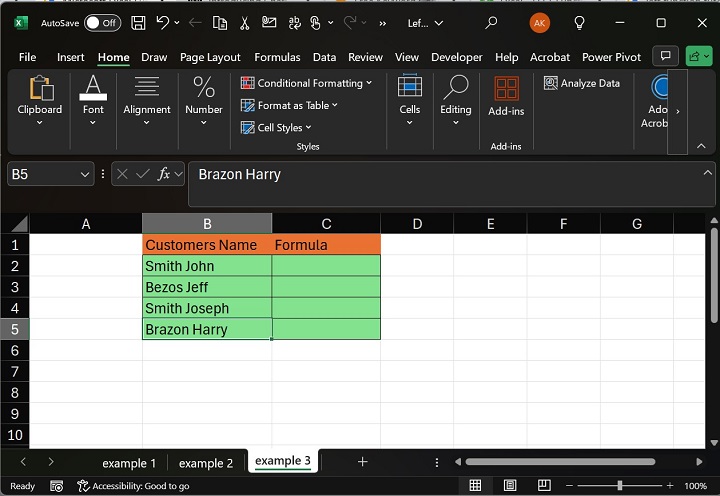
Task: Click the zoom slider in status bar
Action: [620, 486]
